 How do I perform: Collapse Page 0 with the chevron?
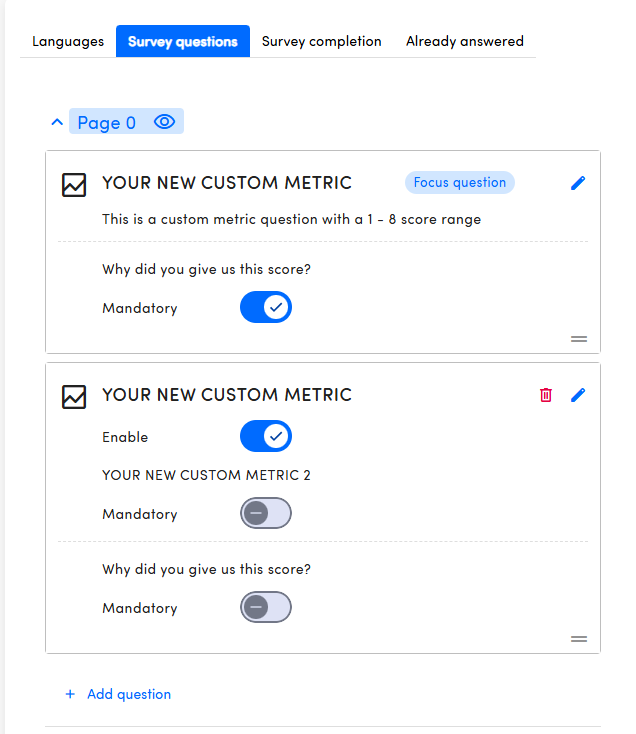point(56,122)
